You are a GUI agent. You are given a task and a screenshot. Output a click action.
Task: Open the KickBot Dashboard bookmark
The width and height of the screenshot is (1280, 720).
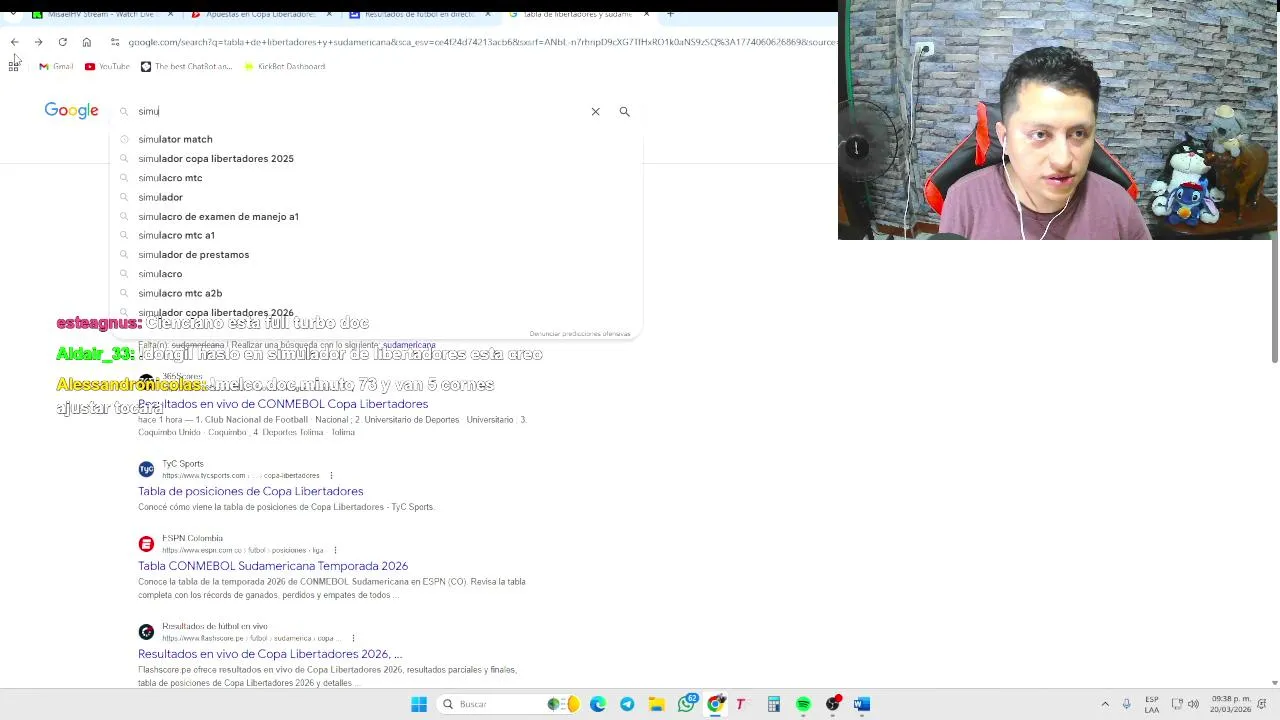[284, 66]
